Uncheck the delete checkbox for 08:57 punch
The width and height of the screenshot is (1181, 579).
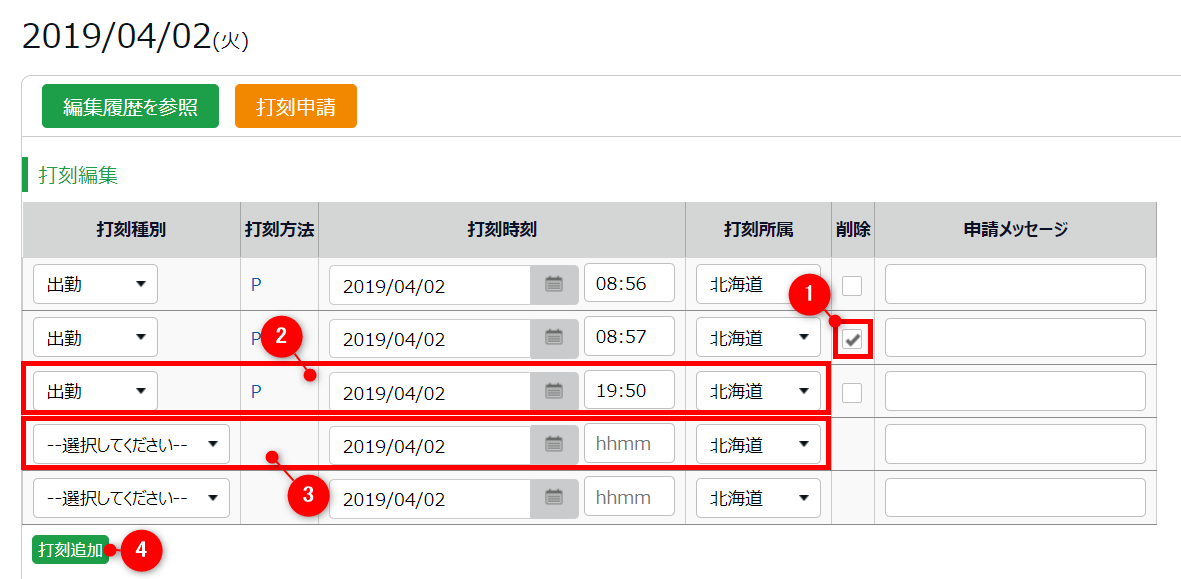click(x=852, y=339)
